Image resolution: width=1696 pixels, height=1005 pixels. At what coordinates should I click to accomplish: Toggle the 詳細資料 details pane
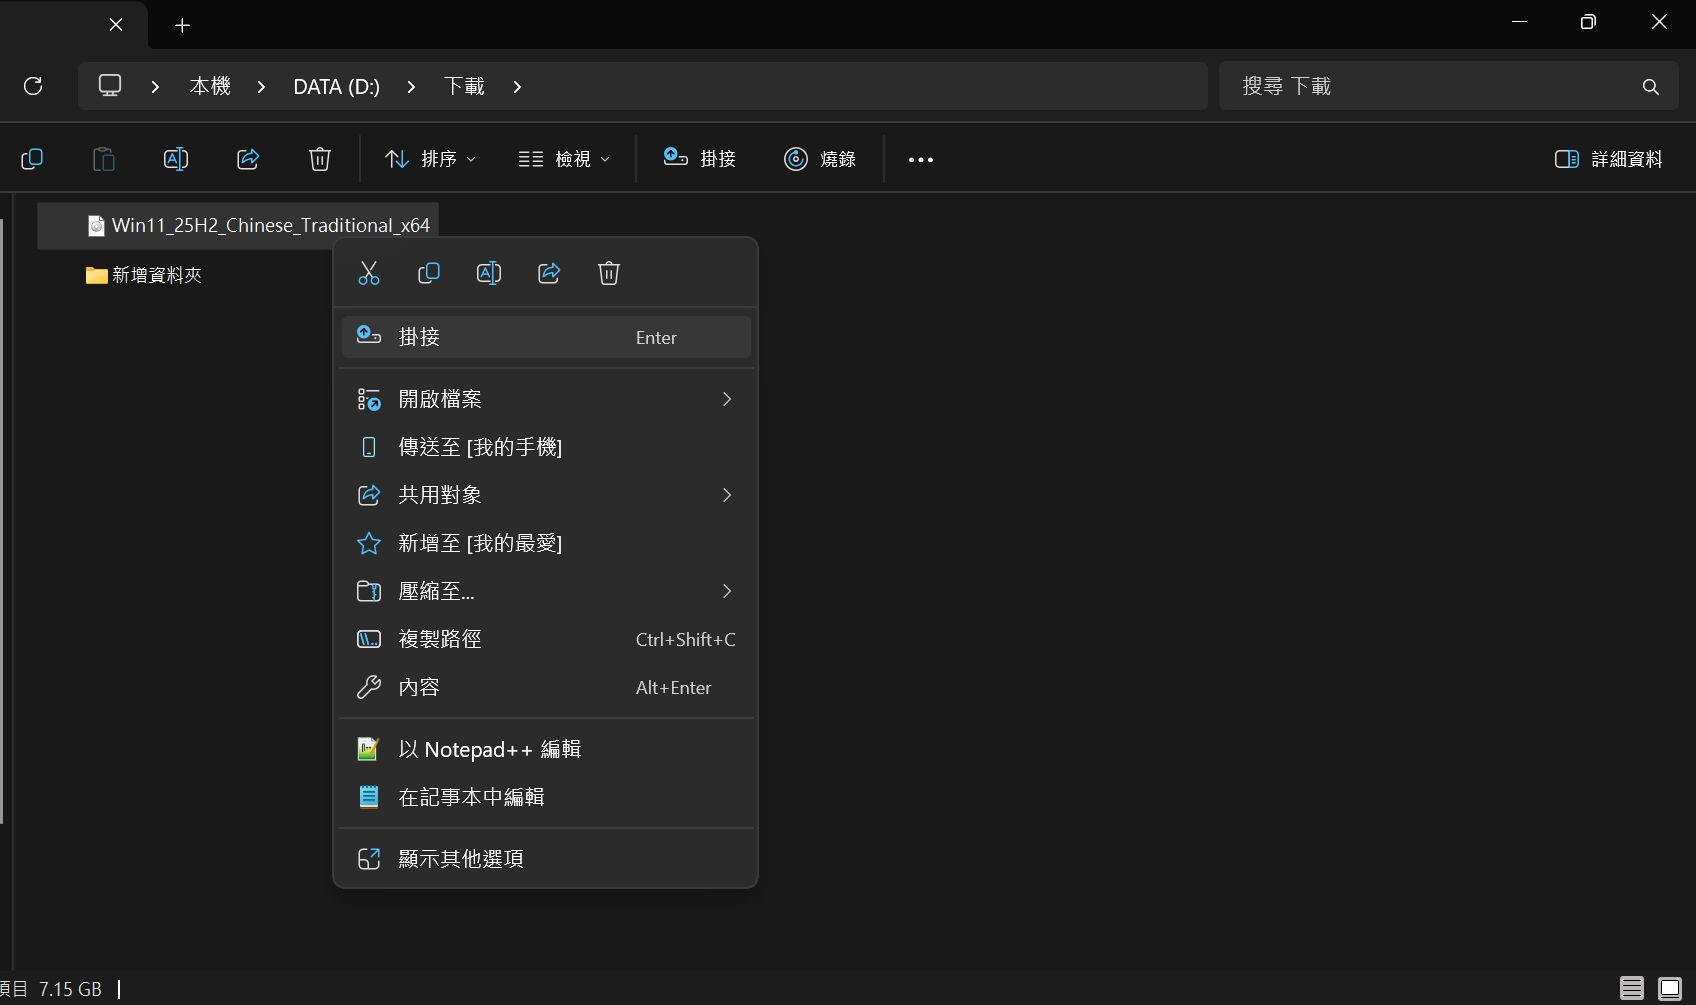1608,159
